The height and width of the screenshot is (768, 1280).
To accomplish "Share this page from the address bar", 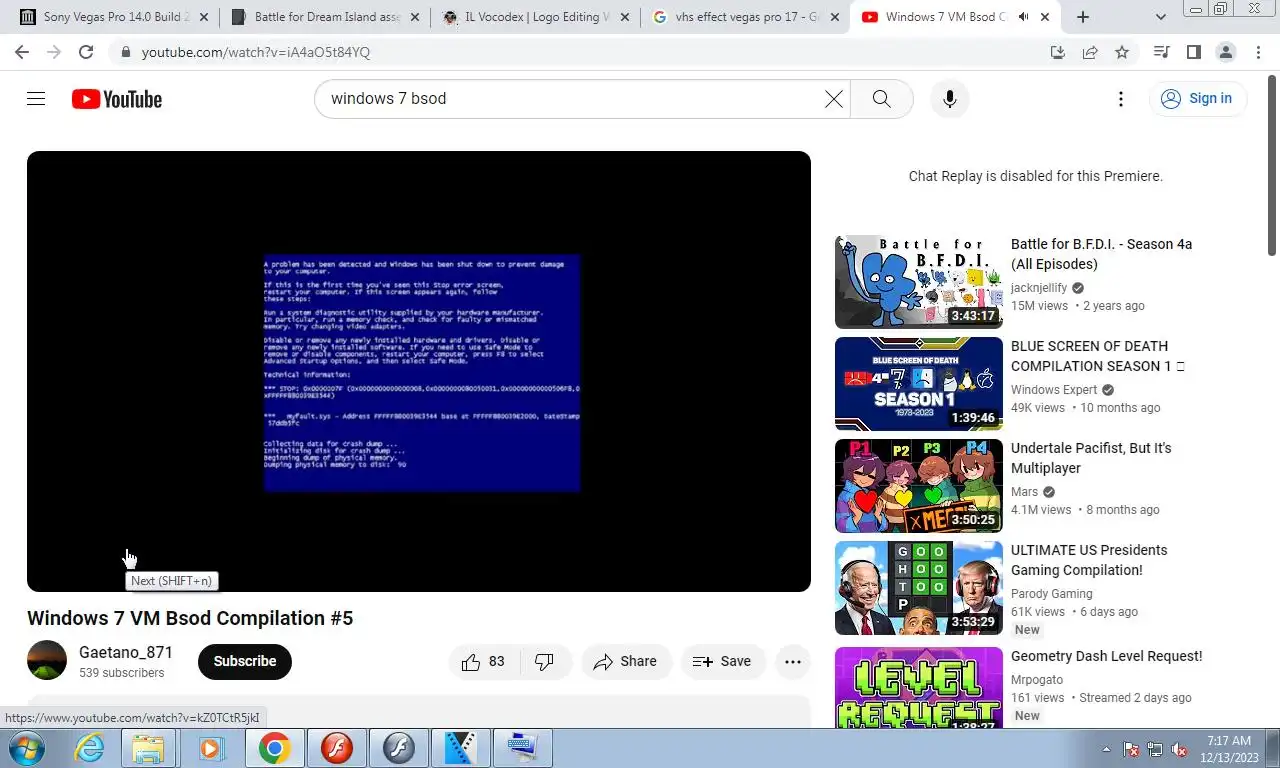I will pyautogui.click(x=1090, y=52).
